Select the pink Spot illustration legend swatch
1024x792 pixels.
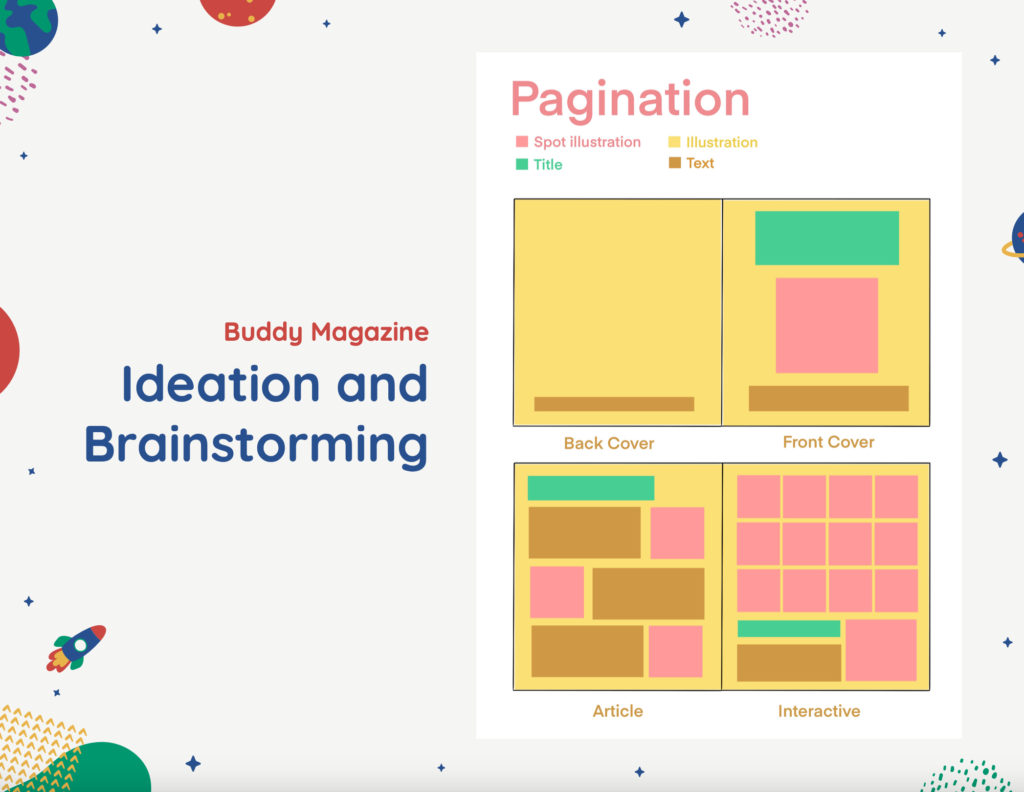coord(522,142)
